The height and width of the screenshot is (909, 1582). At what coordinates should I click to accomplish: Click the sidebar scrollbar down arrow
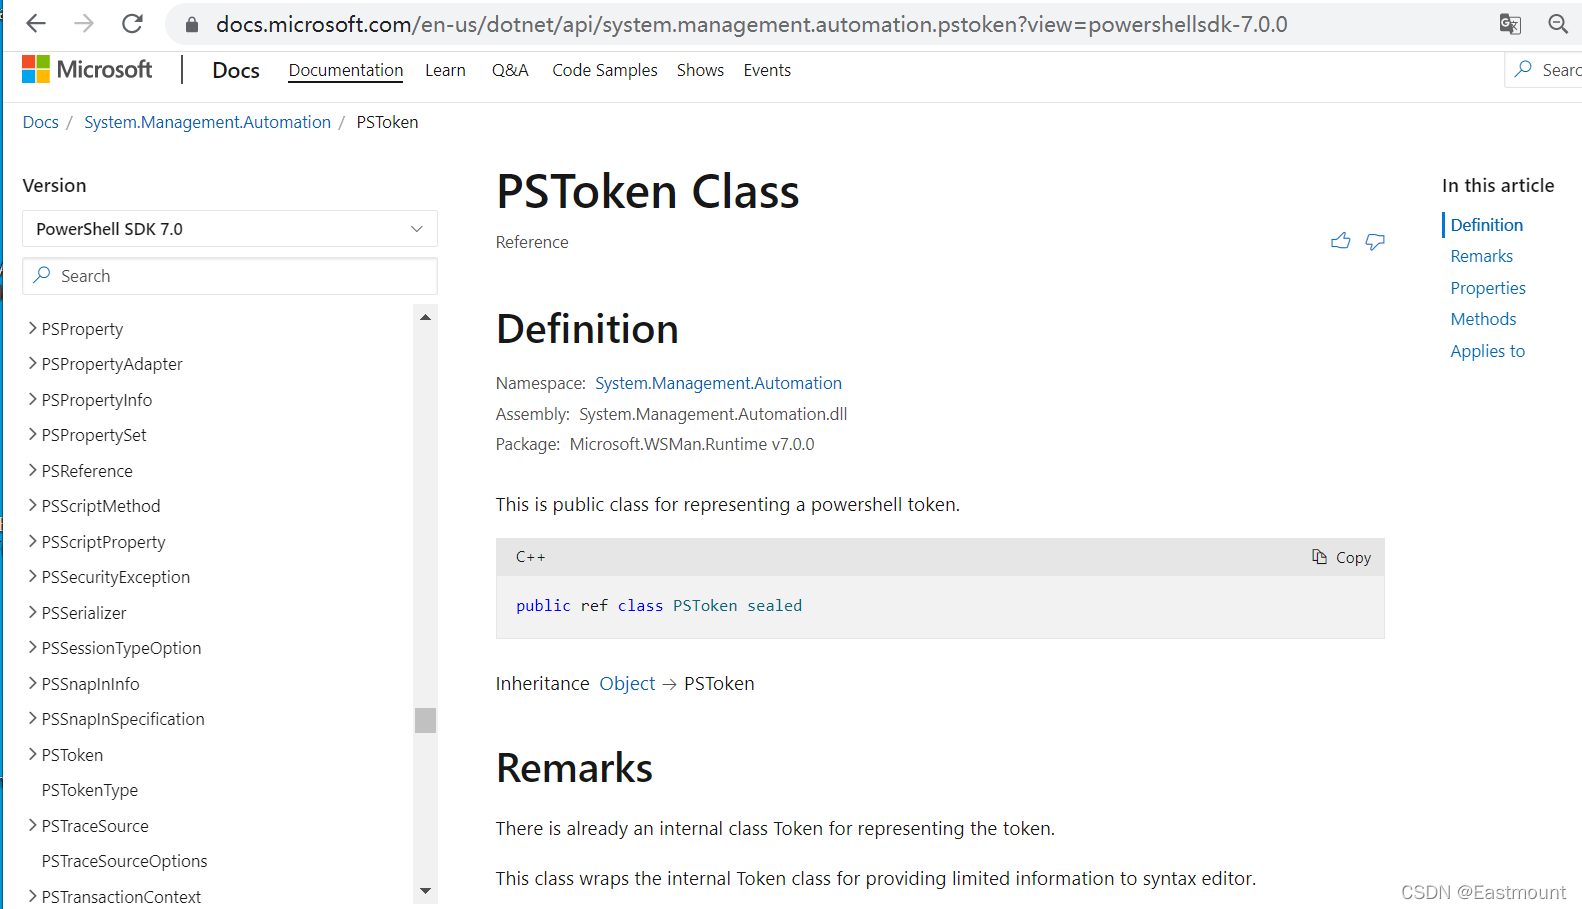click(425, 891)
